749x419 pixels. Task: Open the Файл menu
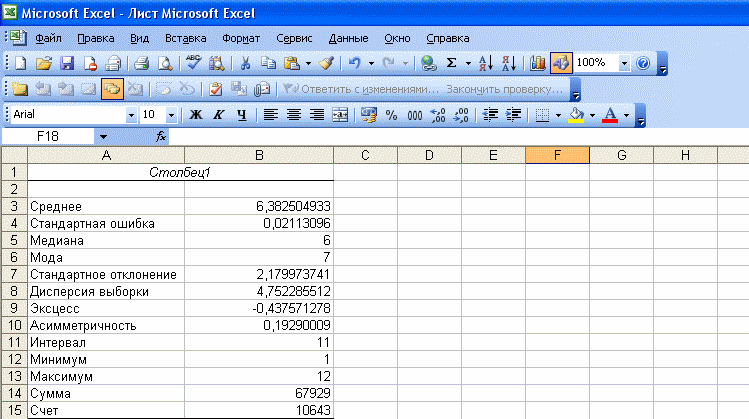48,38
